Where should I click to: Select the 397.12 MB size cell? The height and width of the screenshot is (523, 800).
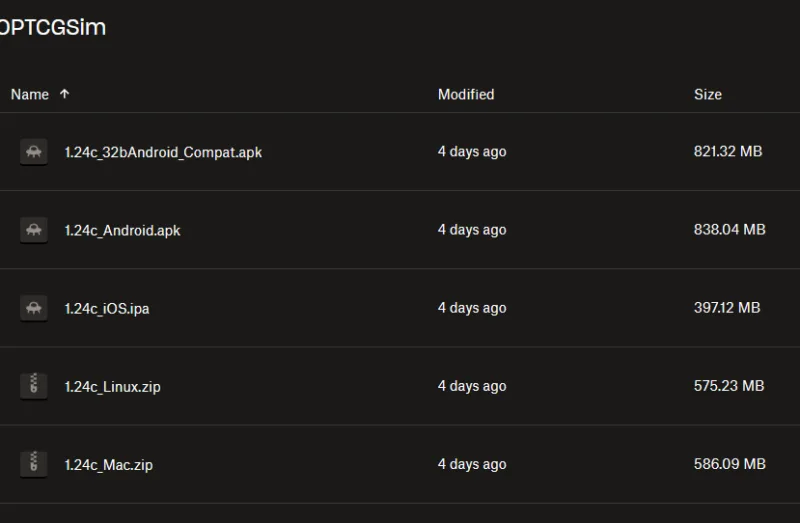pos(727,308)
